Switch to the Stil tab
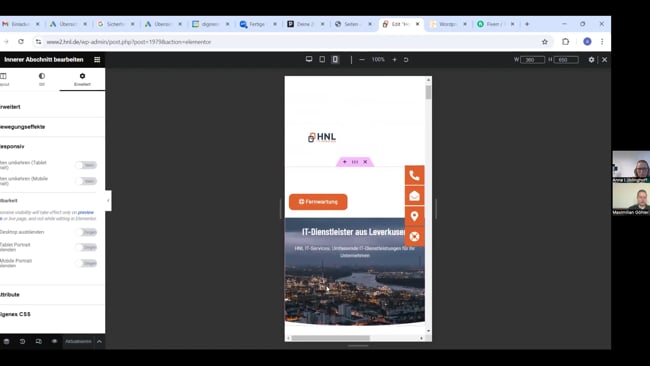 42,79
